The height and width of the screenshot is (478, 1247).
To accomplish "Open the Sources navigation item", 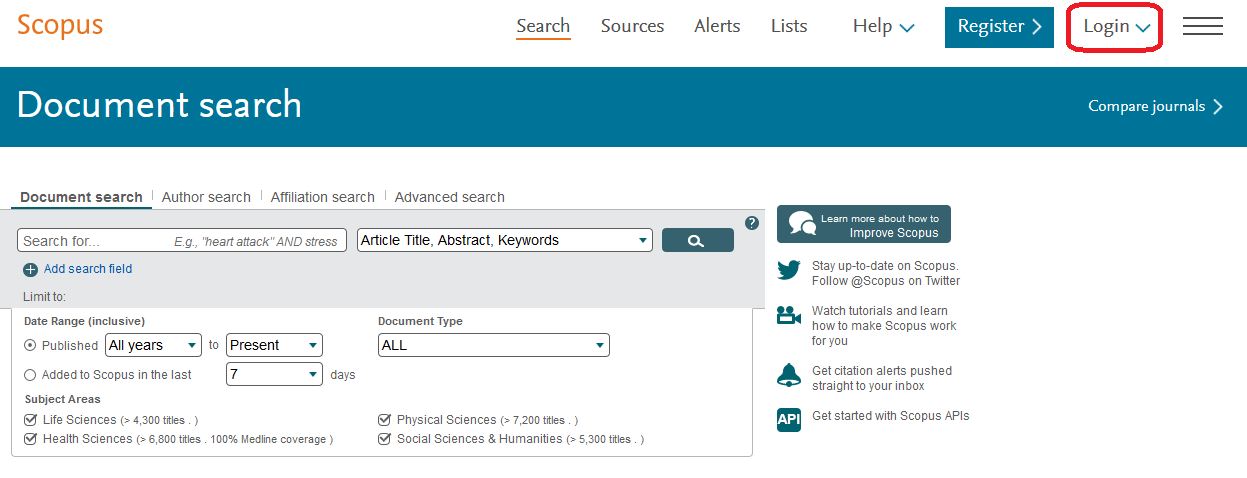I will [632, 26].
